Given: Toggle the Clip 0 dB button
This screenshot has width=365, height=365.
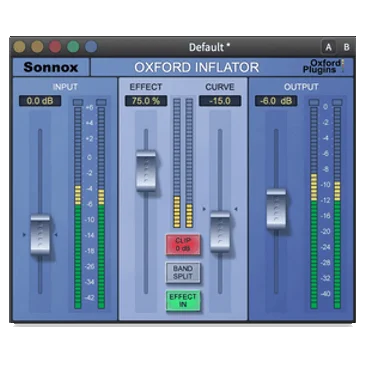Looking at the screenshot, I should [x=183, y=244].
